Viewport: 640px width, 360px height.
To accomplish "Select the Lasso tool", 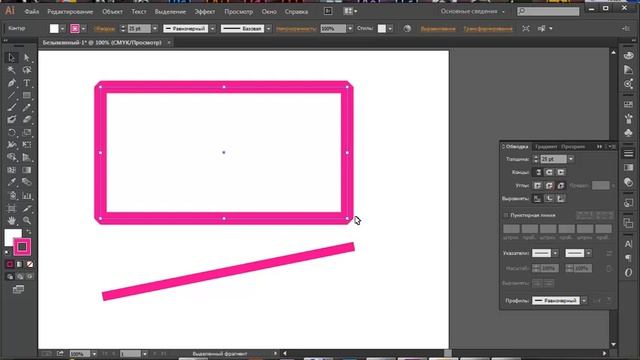I will click(27, 70).
